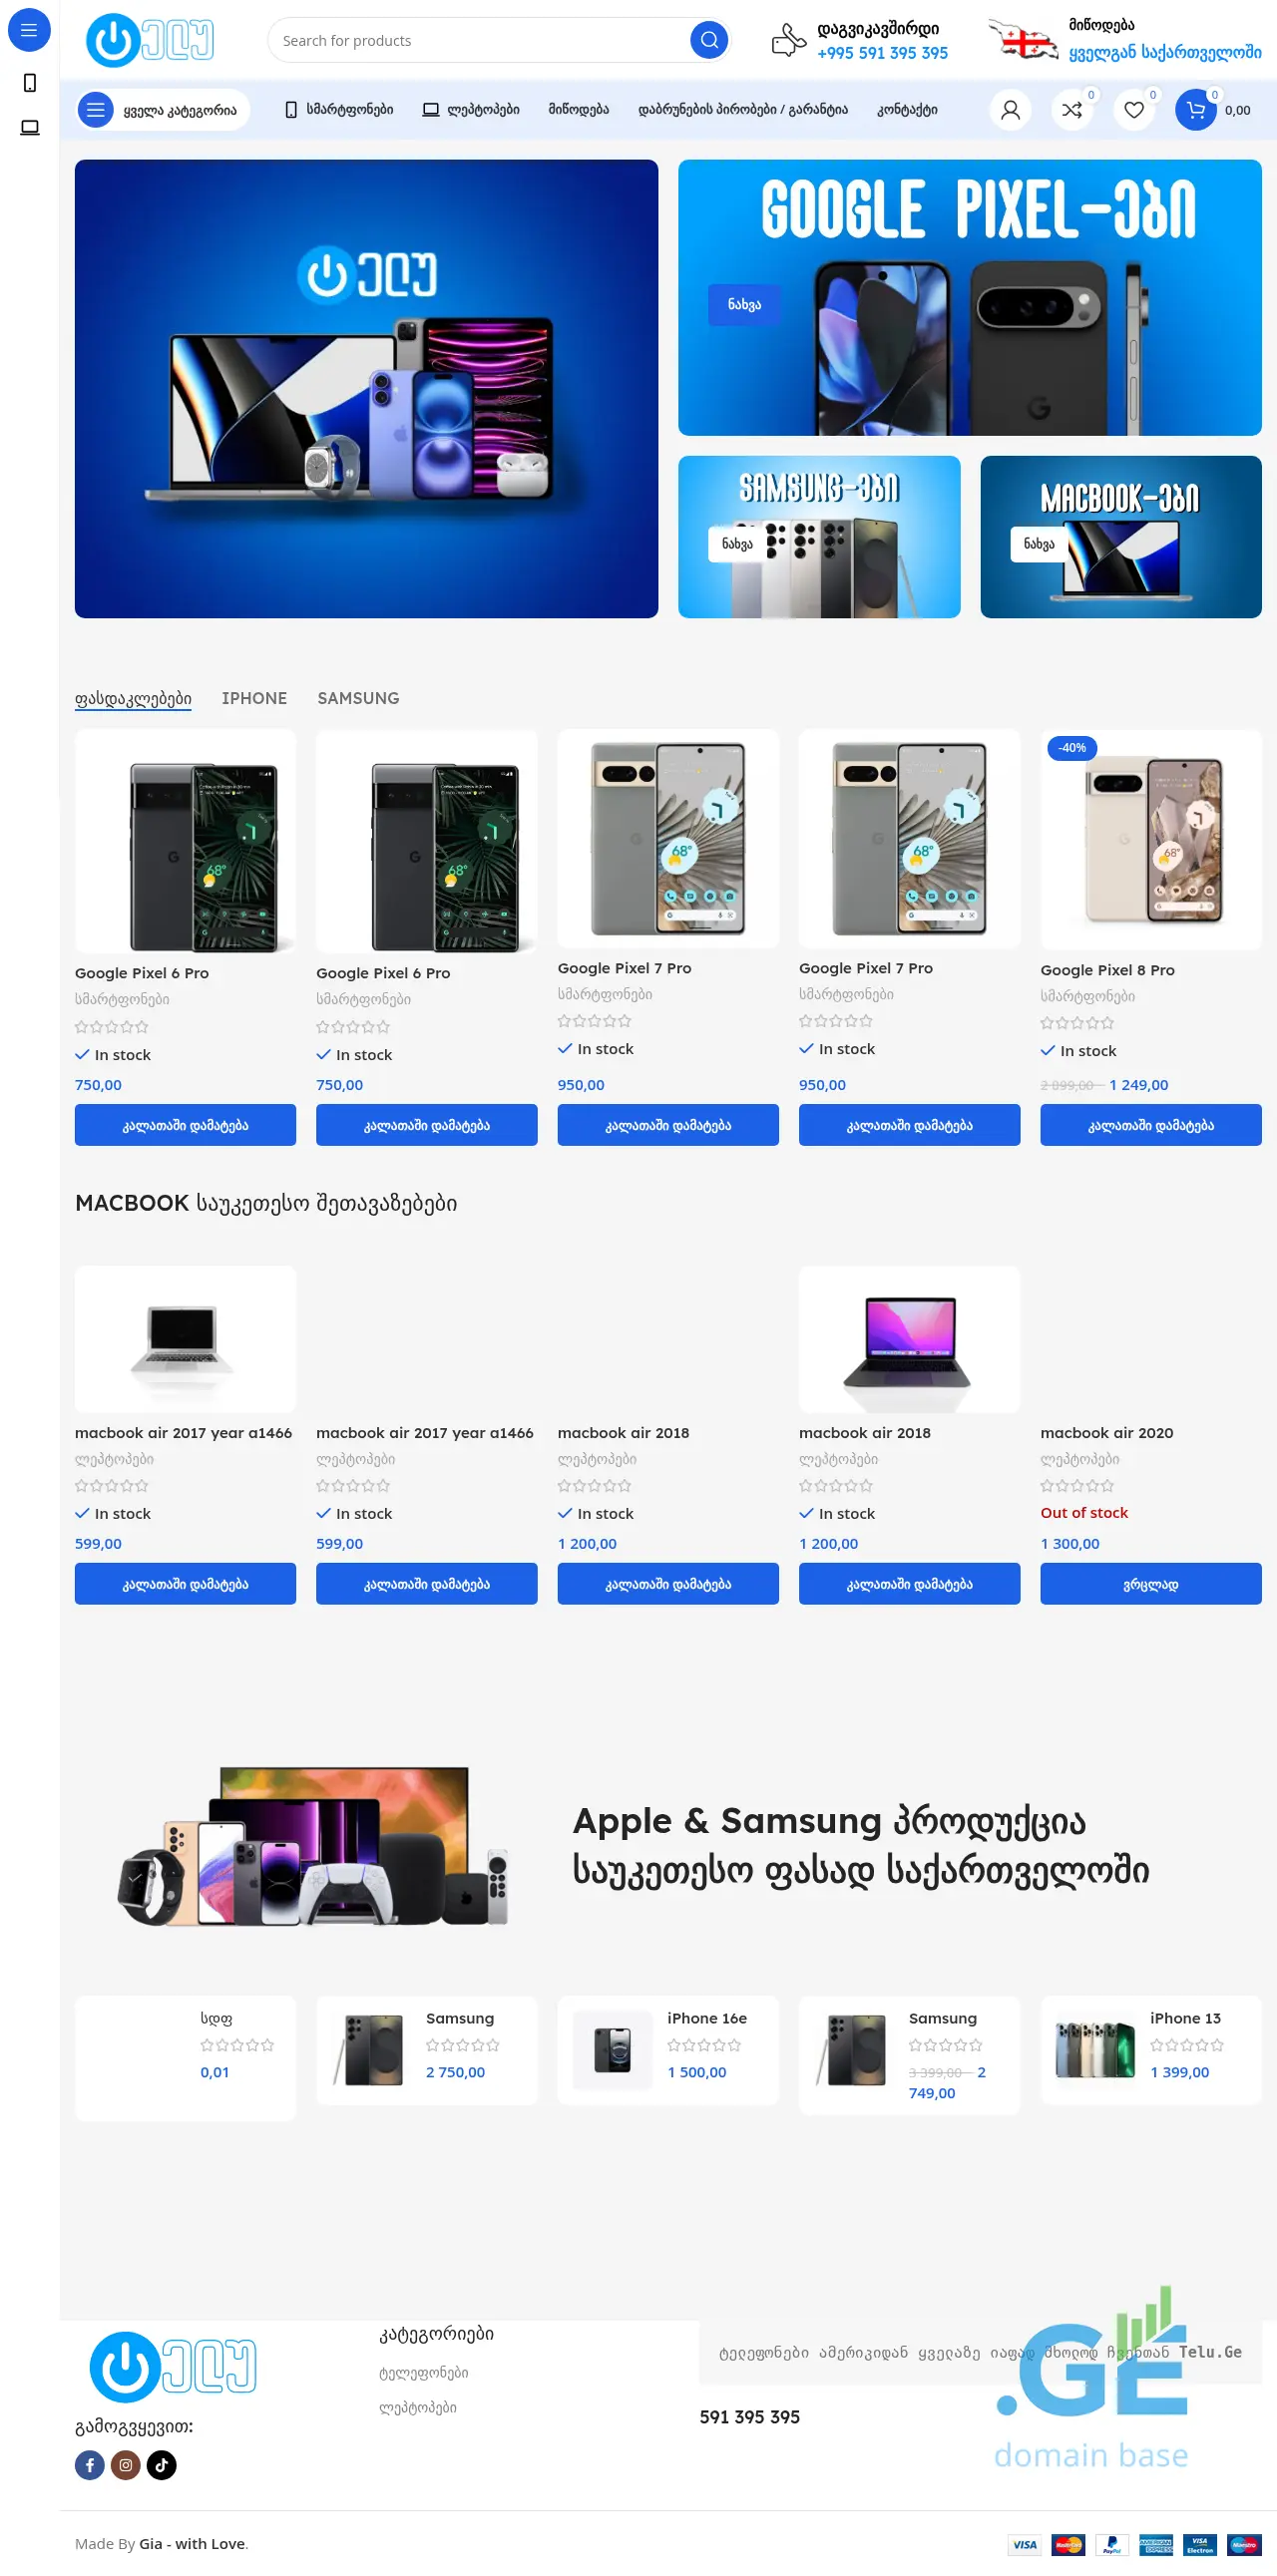Open the TikTok icon in footer

(x=162, y=2465)
